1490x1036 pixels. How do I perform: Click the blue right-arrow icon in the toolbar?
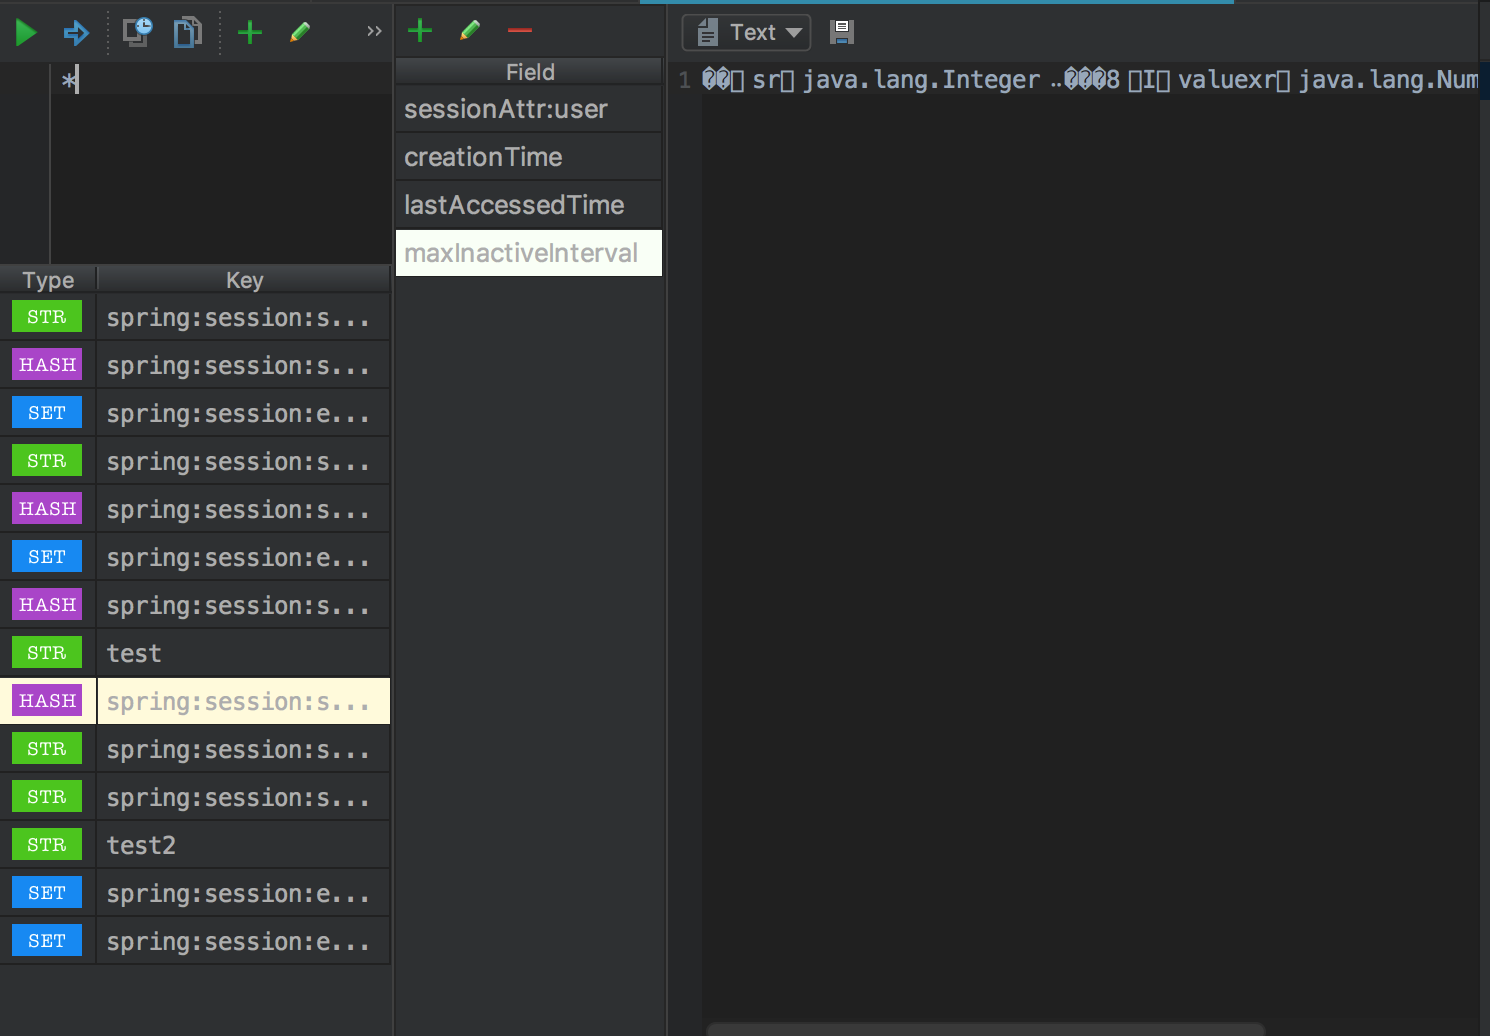[x=76, y=33]
